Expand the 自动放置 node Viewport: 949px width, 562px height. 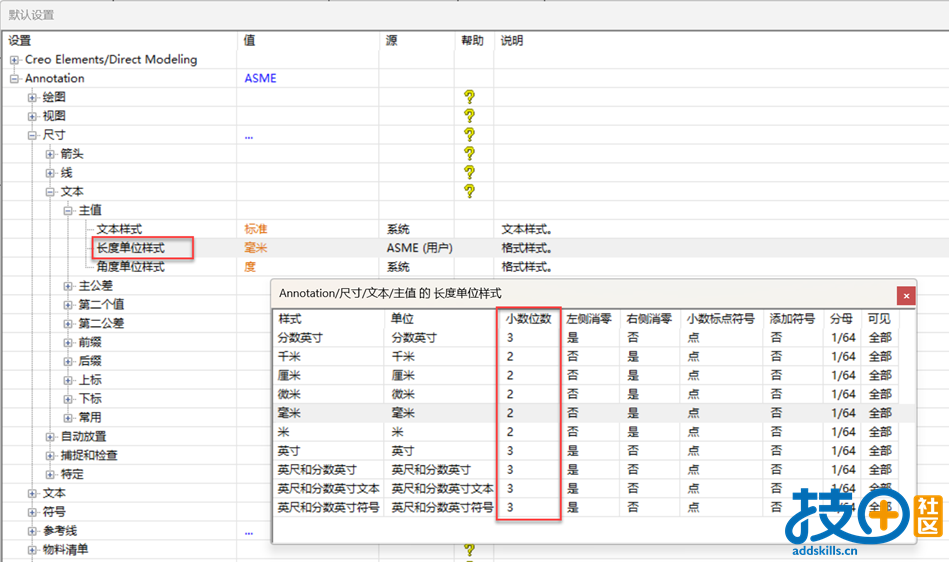pyautogui.click(x=50, y=437)
